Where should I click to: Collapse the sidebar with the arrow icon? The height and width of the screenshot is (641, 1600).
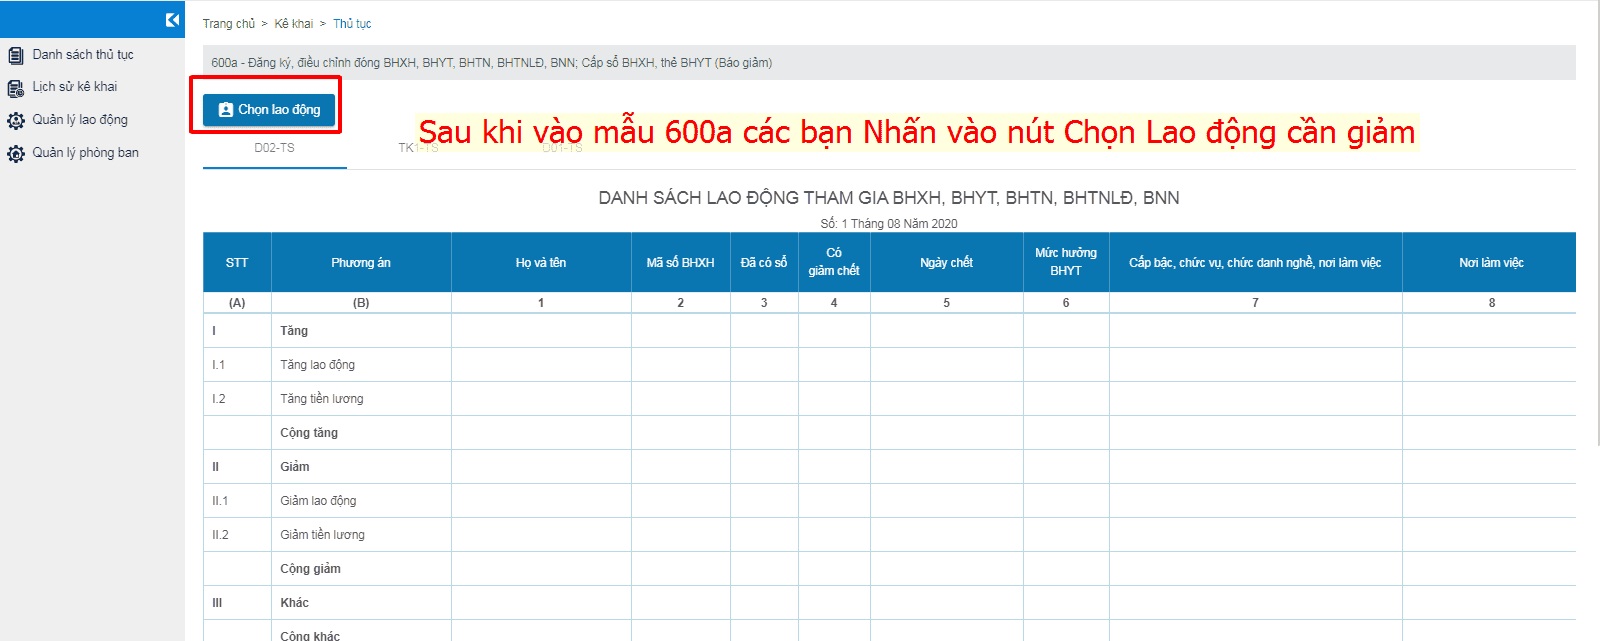[x=172, y=20]
